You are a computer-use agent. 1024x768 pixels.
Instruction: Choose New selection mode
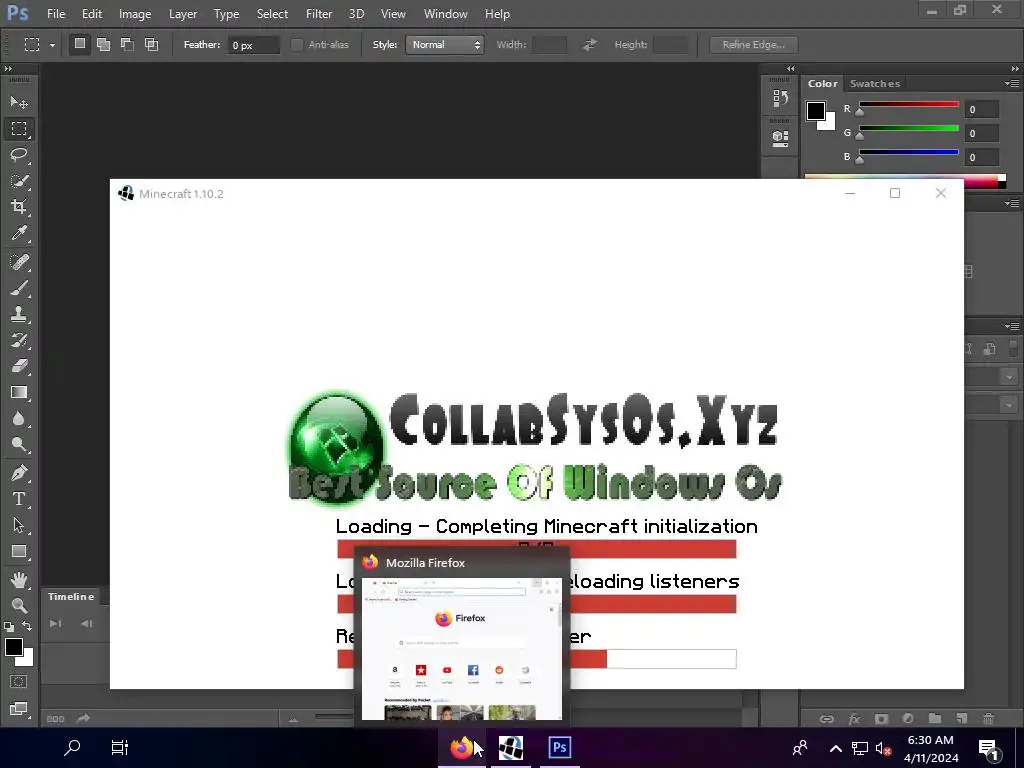coord(80,44)
